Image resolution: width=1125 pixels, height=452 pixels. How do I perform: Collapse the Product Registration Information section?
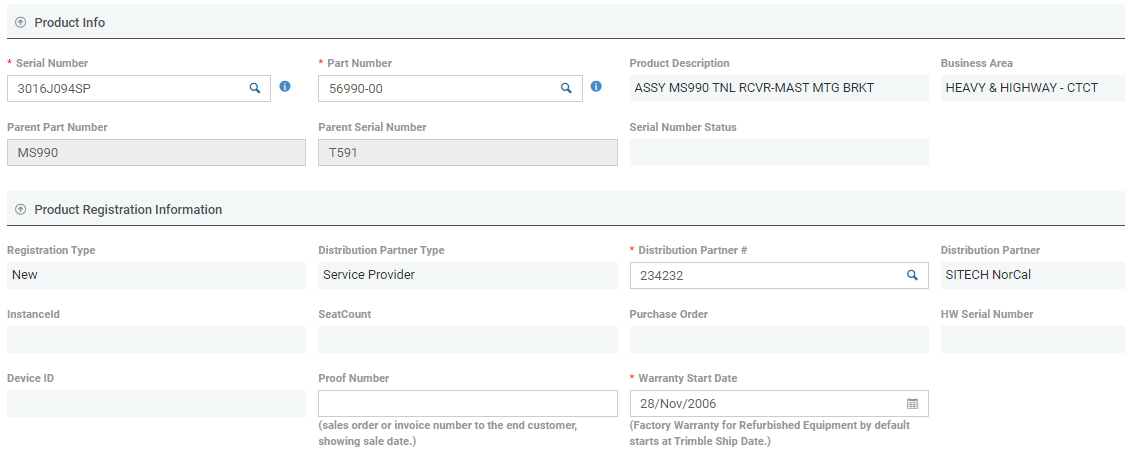[x=21, y=210]
